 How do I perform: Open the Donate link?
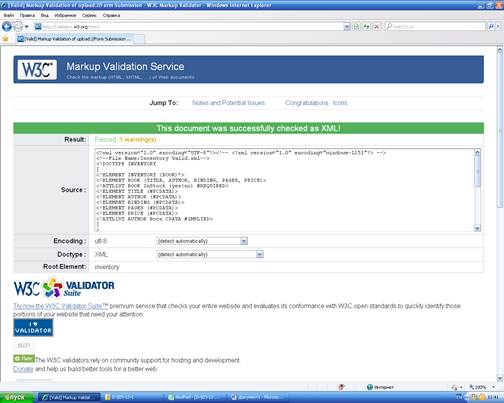[23, 369]
